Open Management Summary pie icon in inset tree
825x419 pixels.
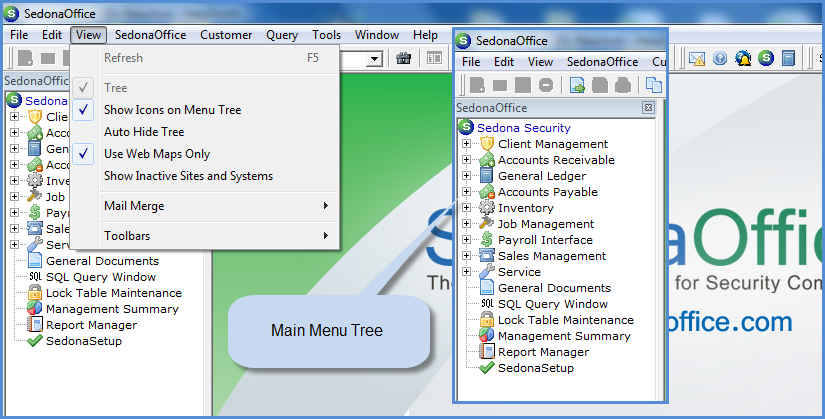pos(487,336)
